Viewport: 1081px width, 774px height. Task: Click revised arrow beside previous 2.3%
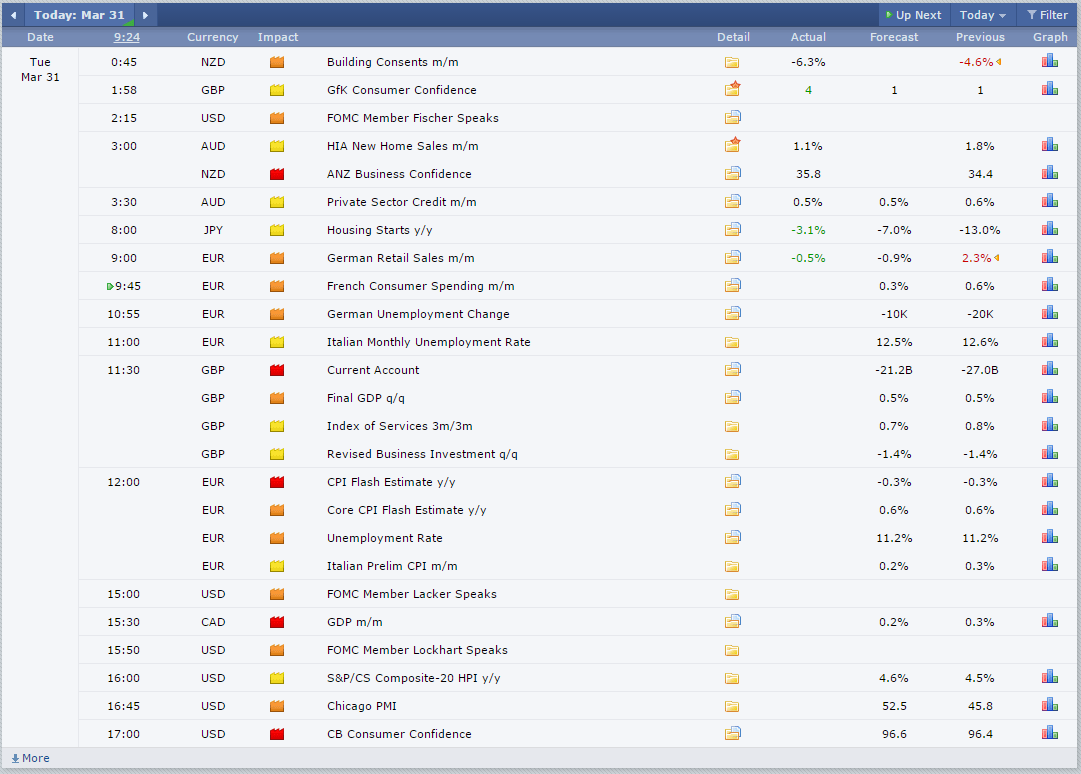tap(997, 258)
